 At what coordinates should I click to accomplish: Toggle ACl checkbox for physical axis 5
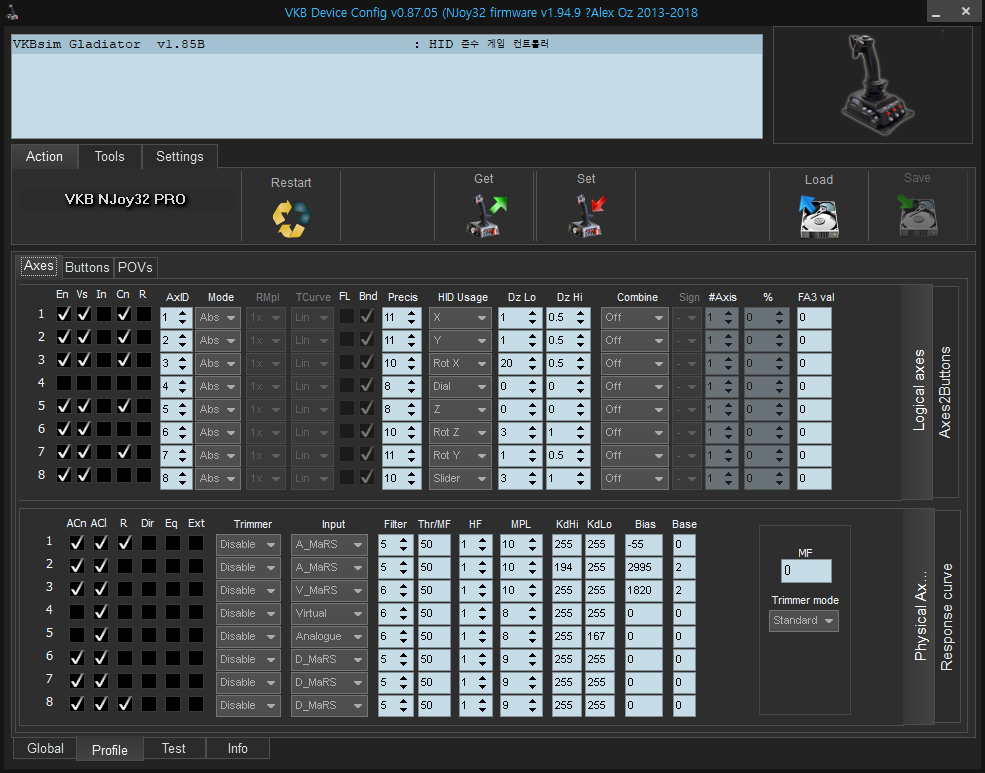[x=101, y=635]
